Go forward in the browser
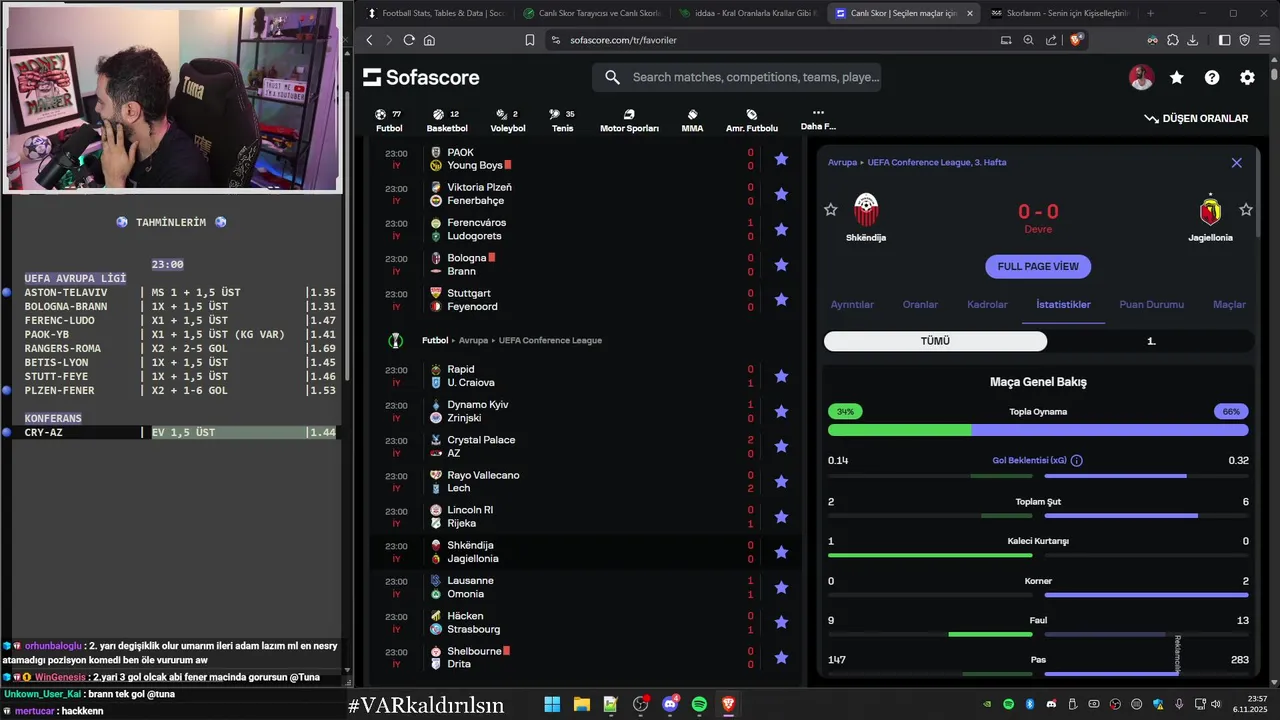1280x720 pixels. click(x=387, y=40)
